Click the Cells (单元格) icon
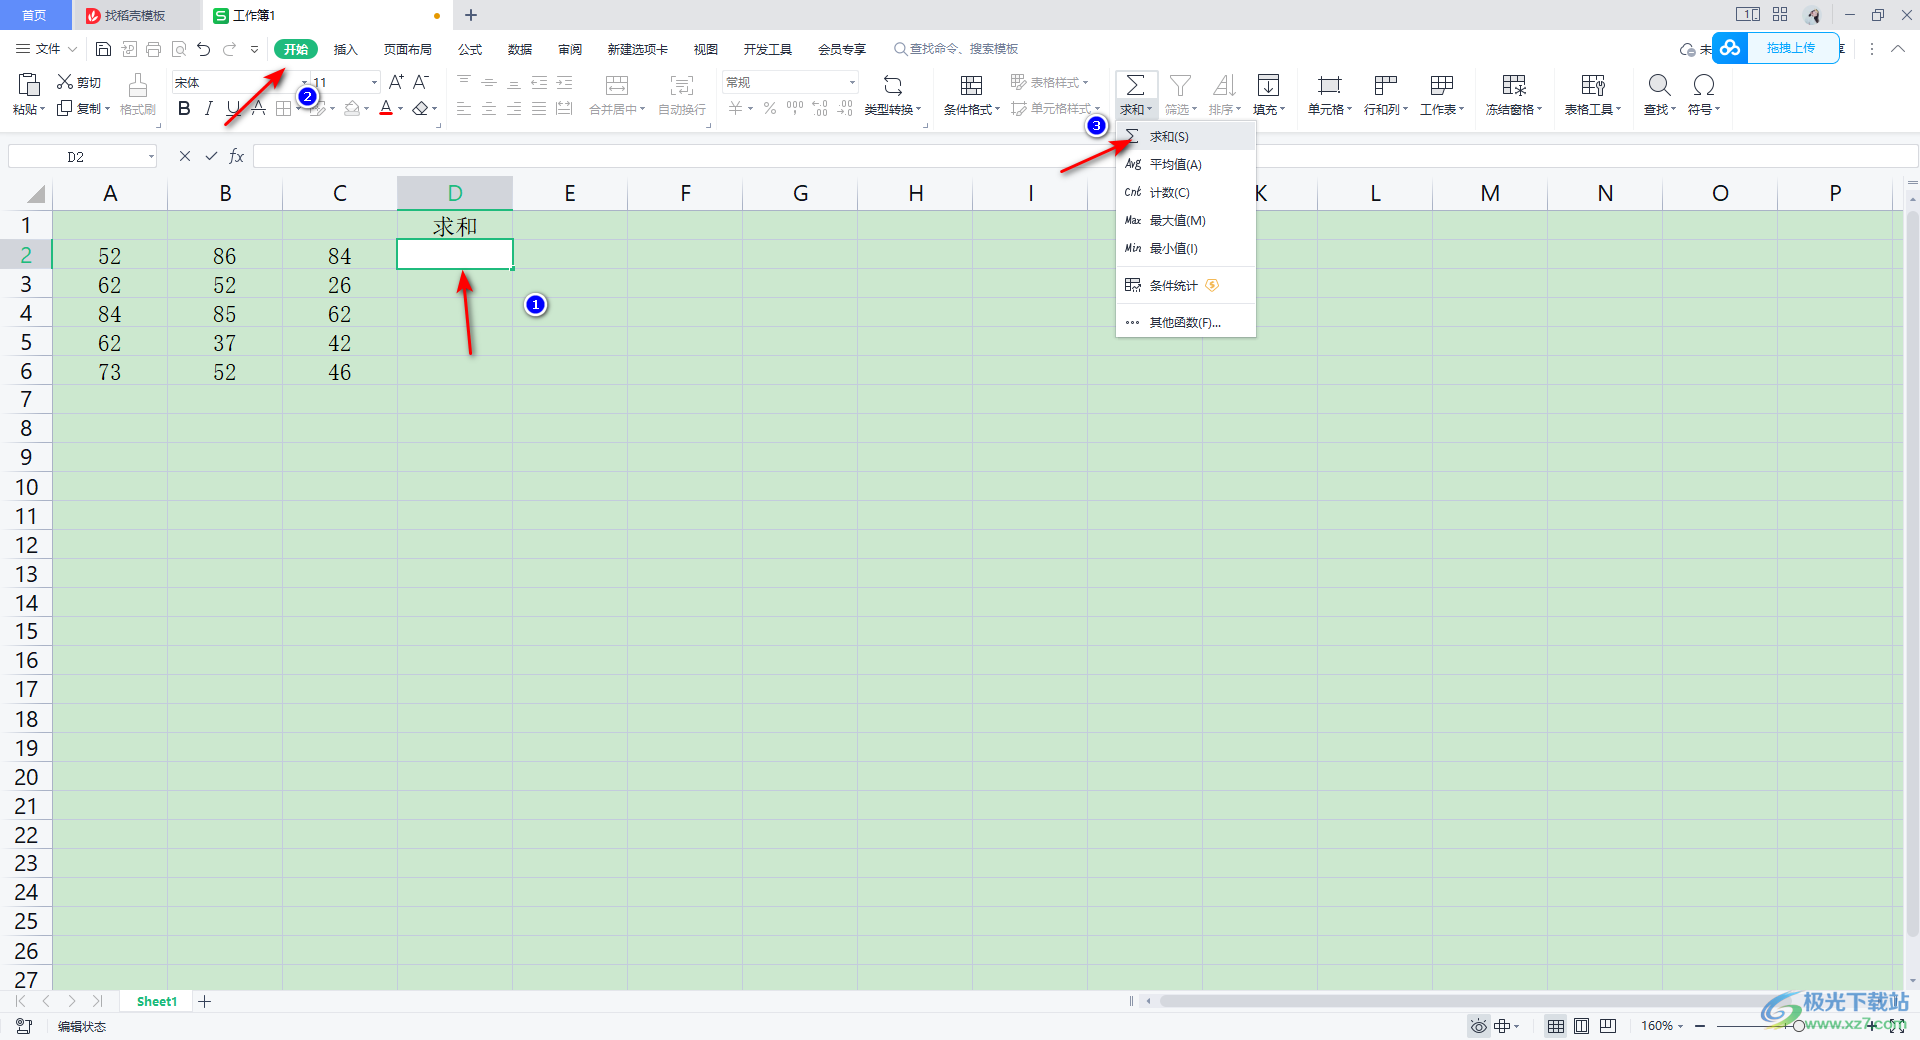 click(x=1329, y=85)
